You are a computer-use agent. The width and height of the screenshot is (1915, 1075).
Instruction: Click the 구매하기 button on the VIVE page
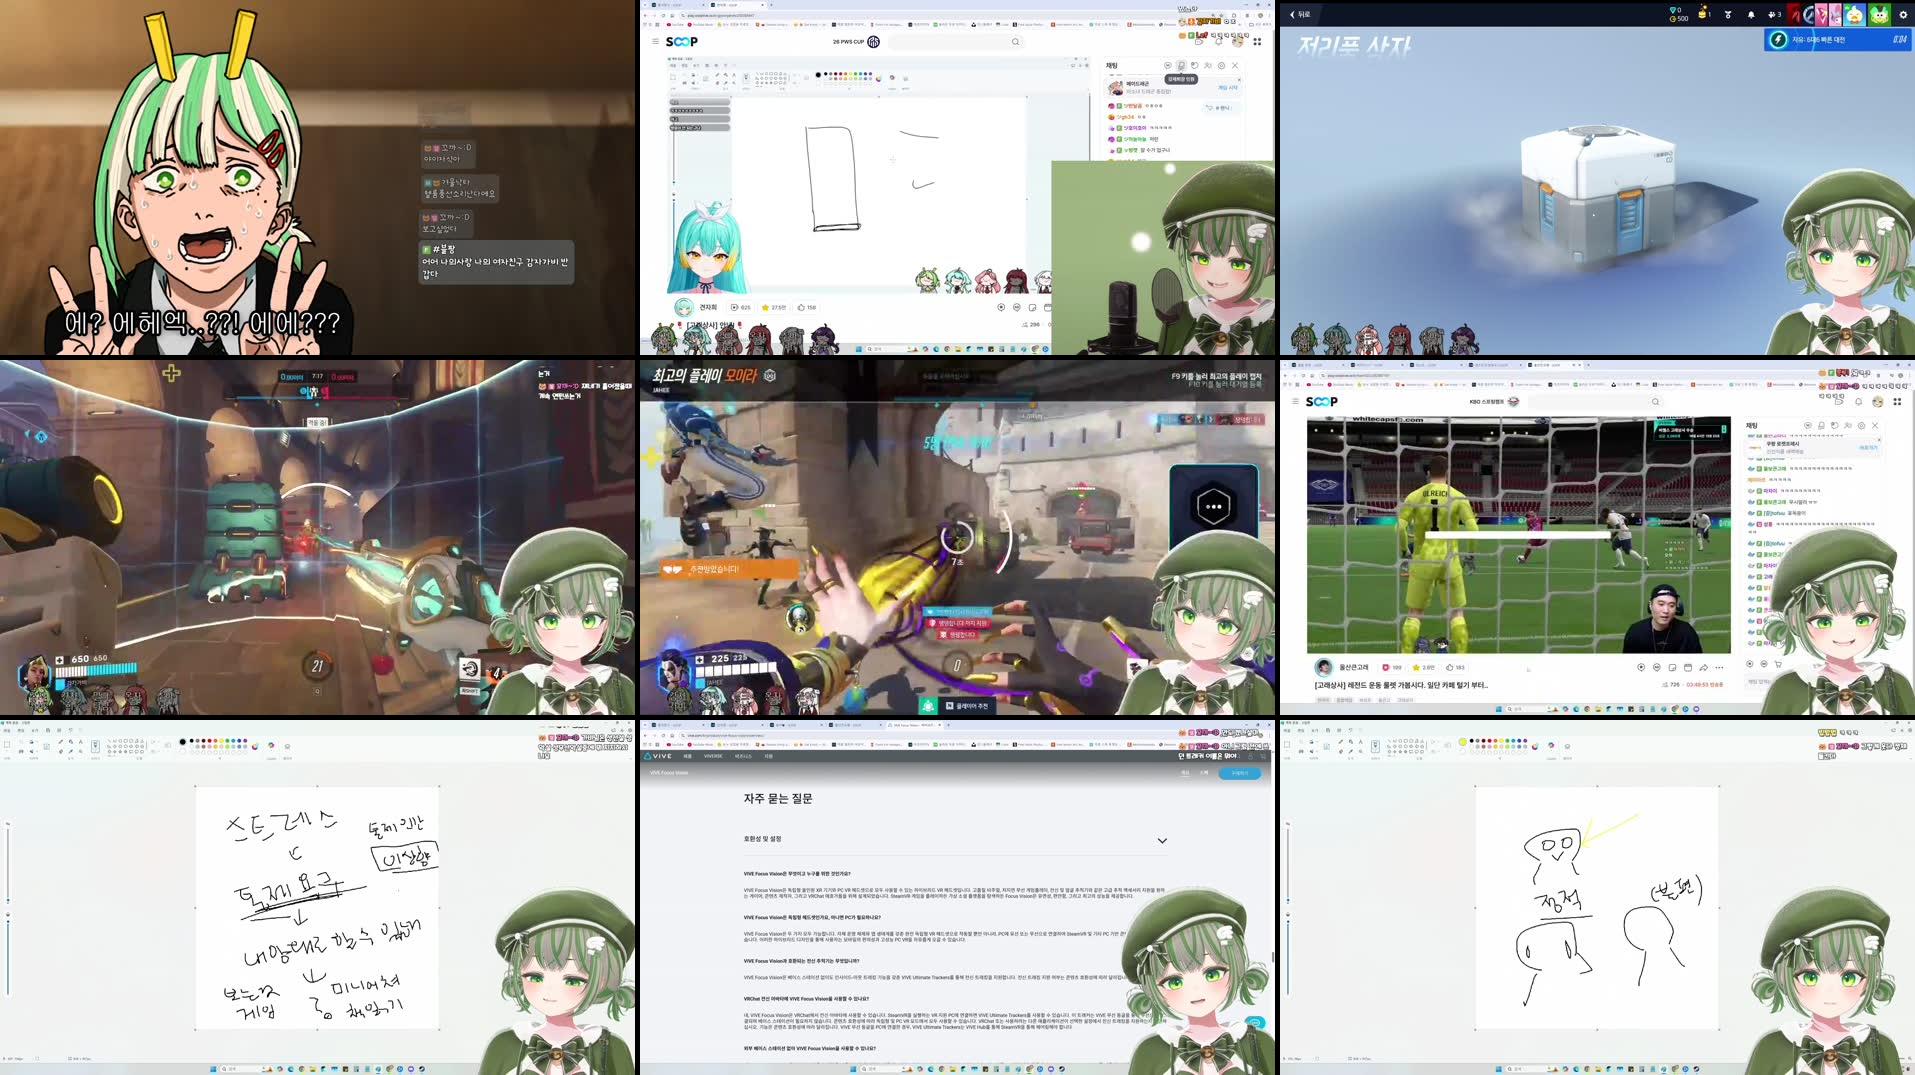[1241, 773]
